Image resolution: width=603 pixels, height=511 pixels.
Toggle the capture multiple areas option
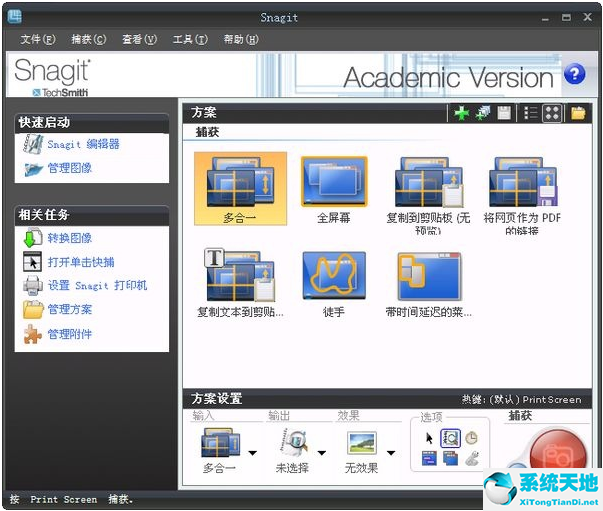(450, 459)
